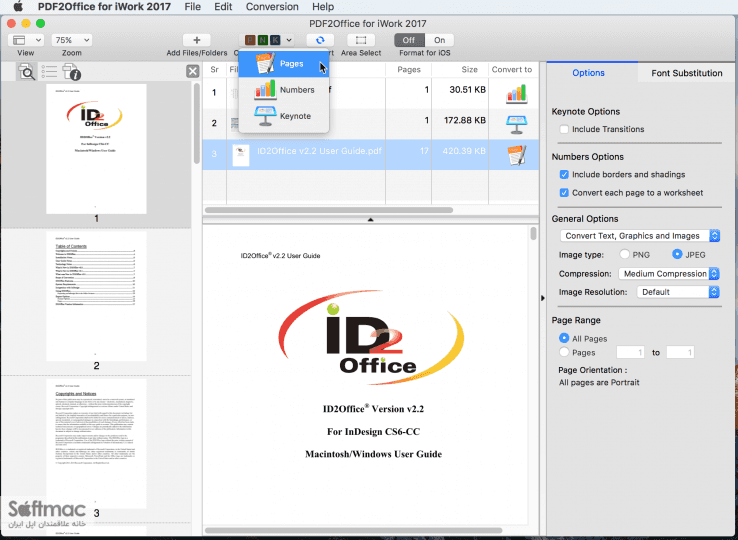Close the thumbnail sidebar with X button

[193, 71]
